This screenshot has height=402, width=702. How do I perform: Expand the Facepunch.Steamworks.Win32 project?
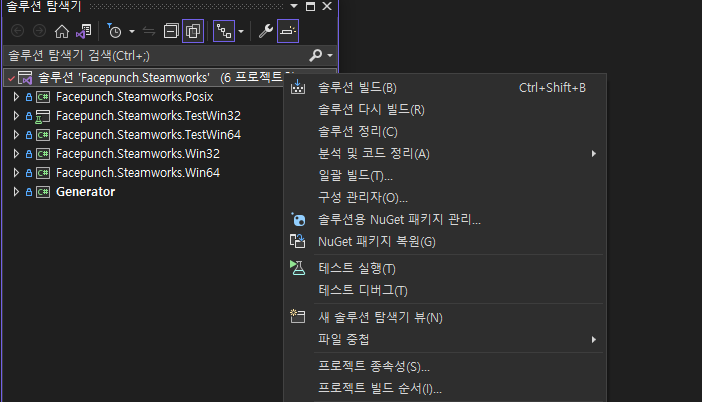tap(16, 154)
